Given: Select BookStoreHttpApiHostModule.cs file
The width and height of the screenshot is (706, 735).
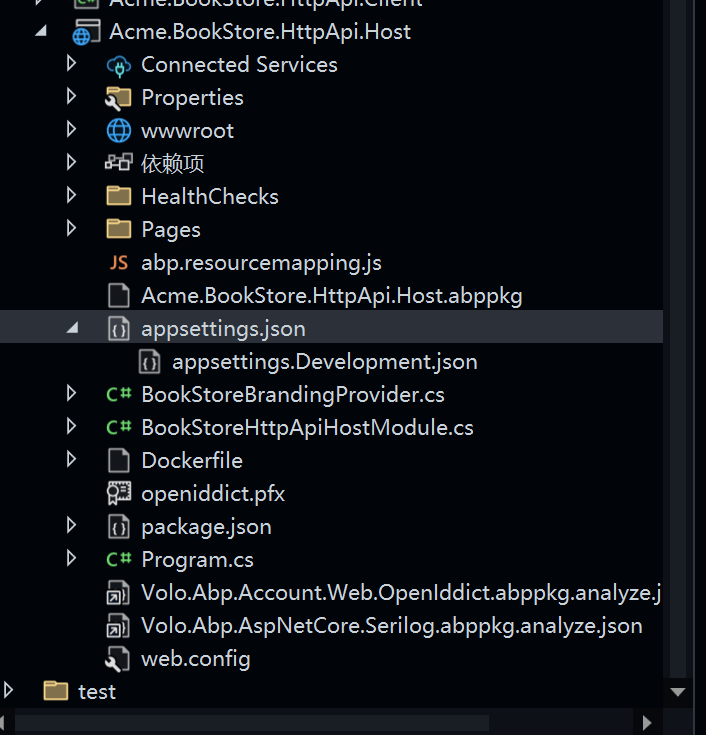Looking at the screenshot, I should [x=307, y=428].
